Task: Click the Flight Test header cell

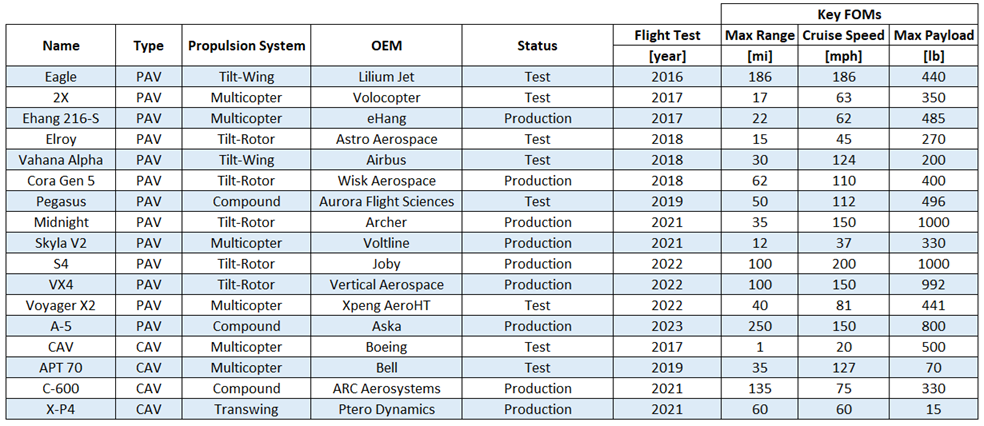Action: 667,36
